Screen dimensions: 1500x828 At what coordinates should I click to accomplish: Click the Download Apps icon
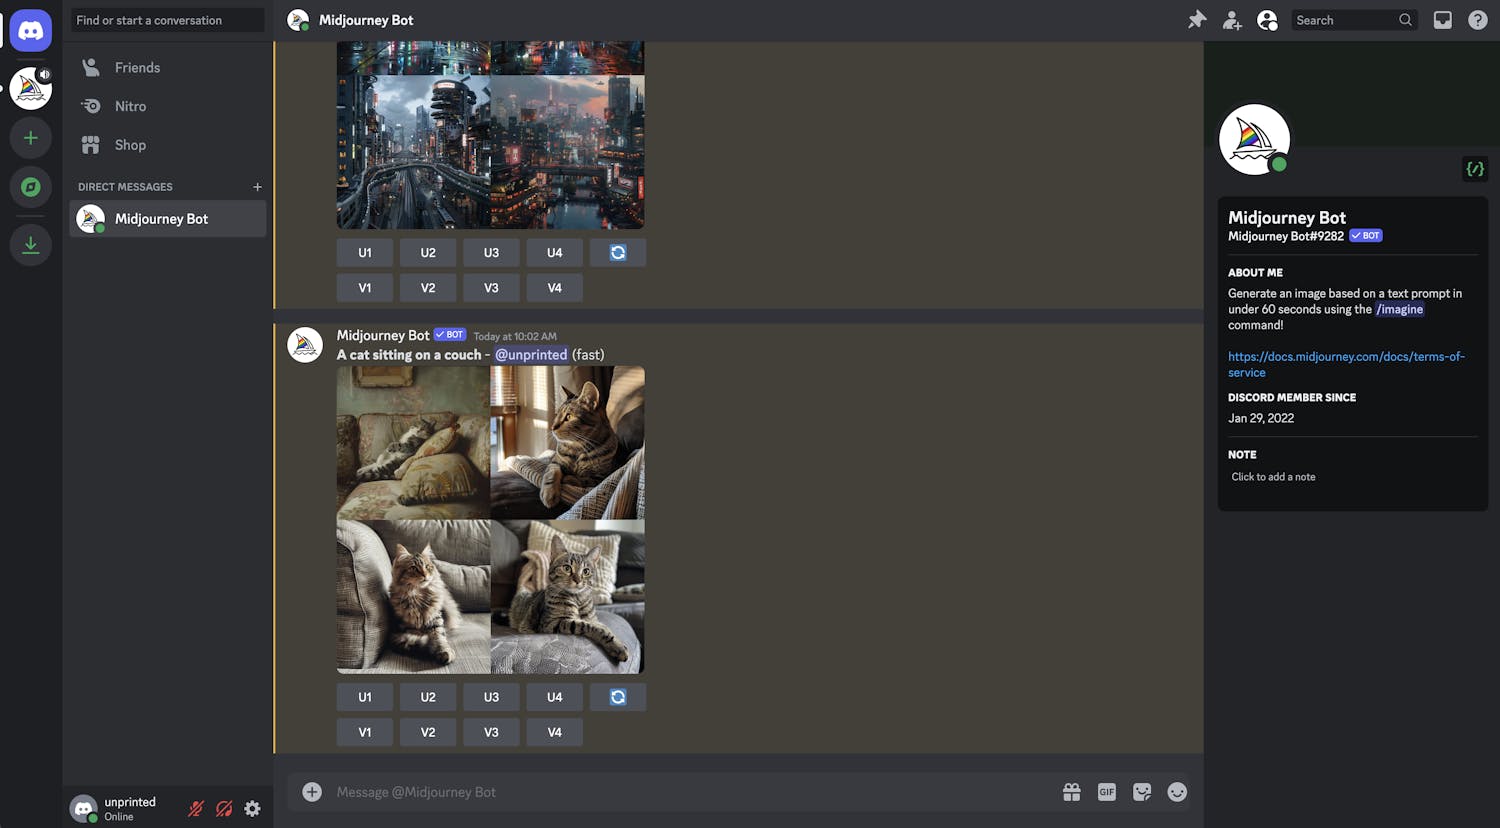(x=31, y=245)
